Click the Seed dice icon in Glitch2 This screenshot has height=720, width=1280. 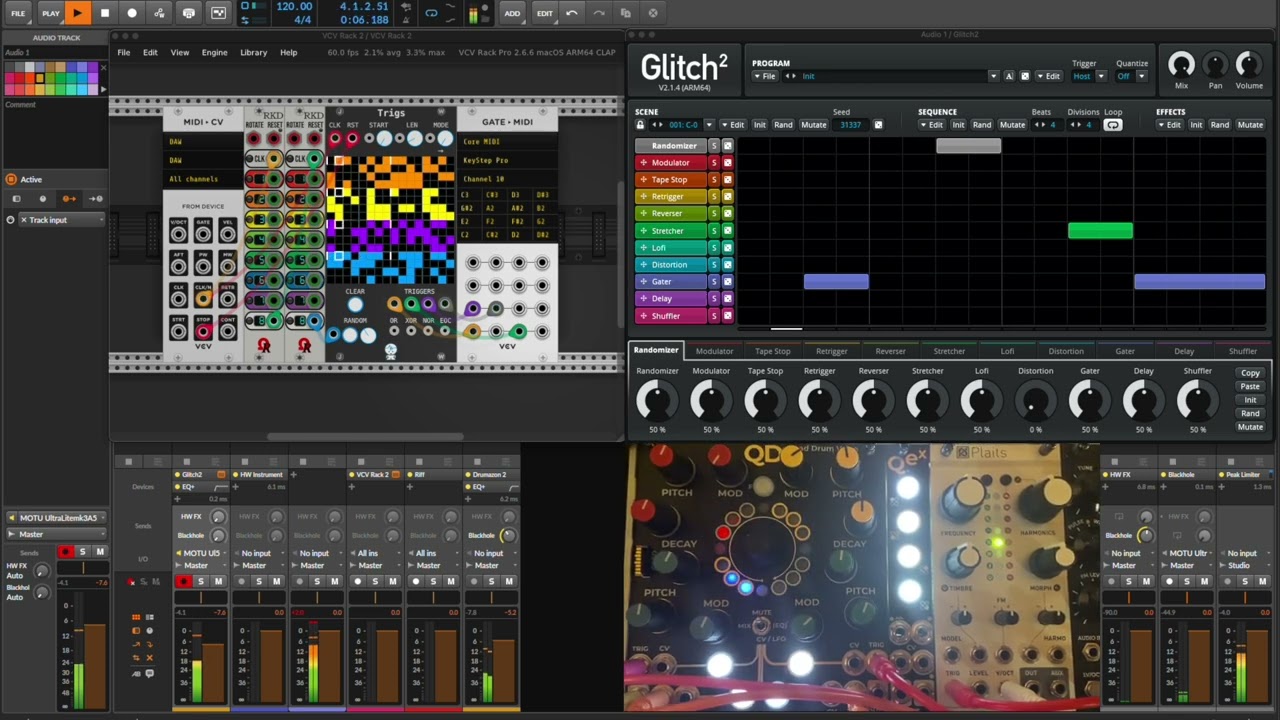pyautogui.click(x=878, y=125)
